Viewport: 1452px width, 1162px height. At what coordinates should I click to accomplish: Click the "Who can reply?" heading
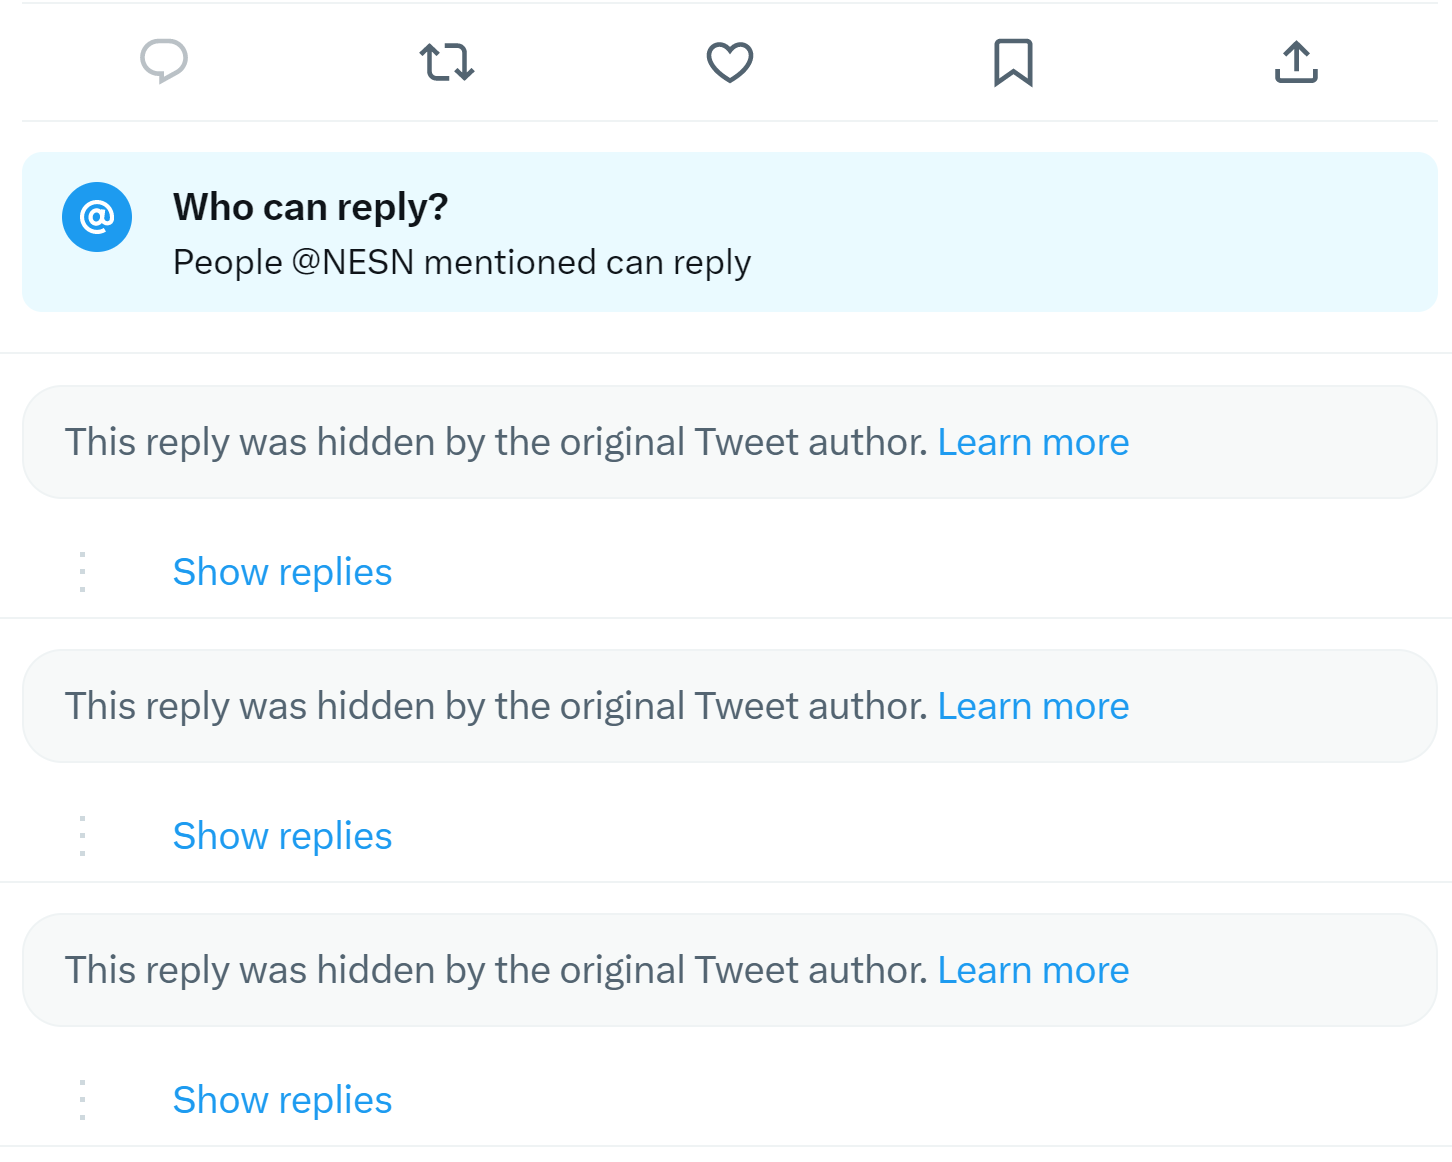point(311,207)
